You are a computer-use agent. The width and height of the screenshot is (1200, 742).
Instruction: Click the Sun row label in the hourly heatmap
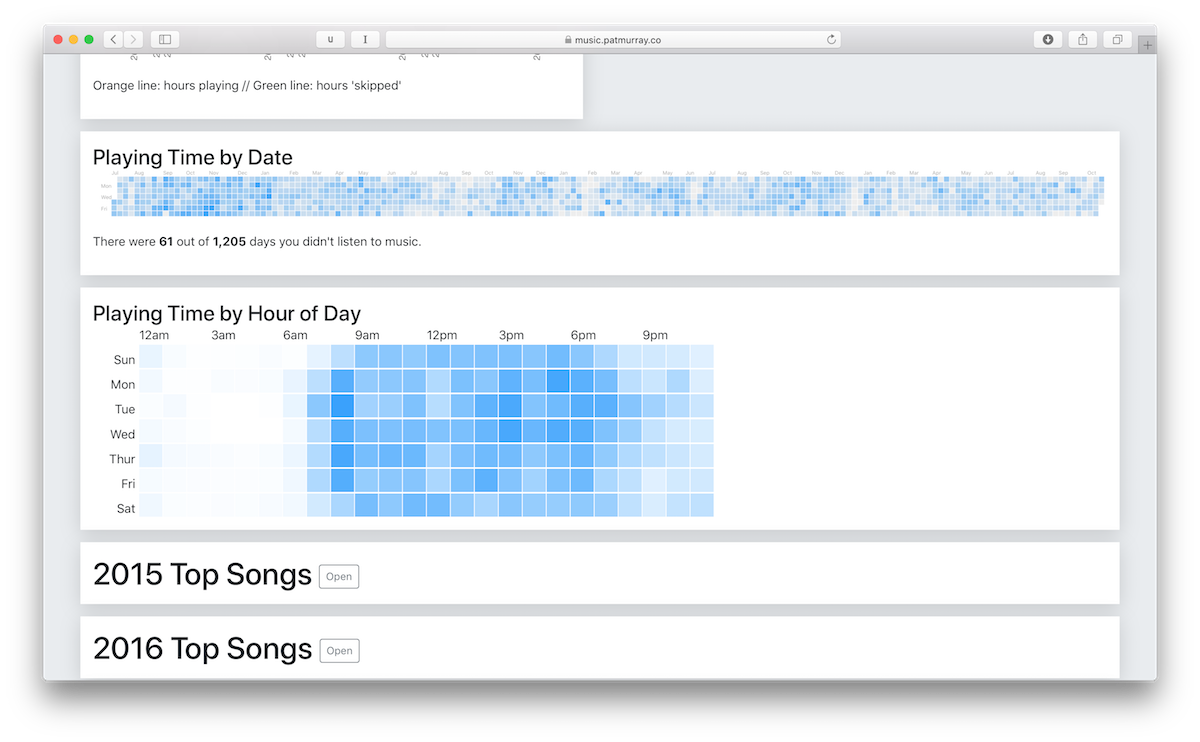(x=124, y=359)
